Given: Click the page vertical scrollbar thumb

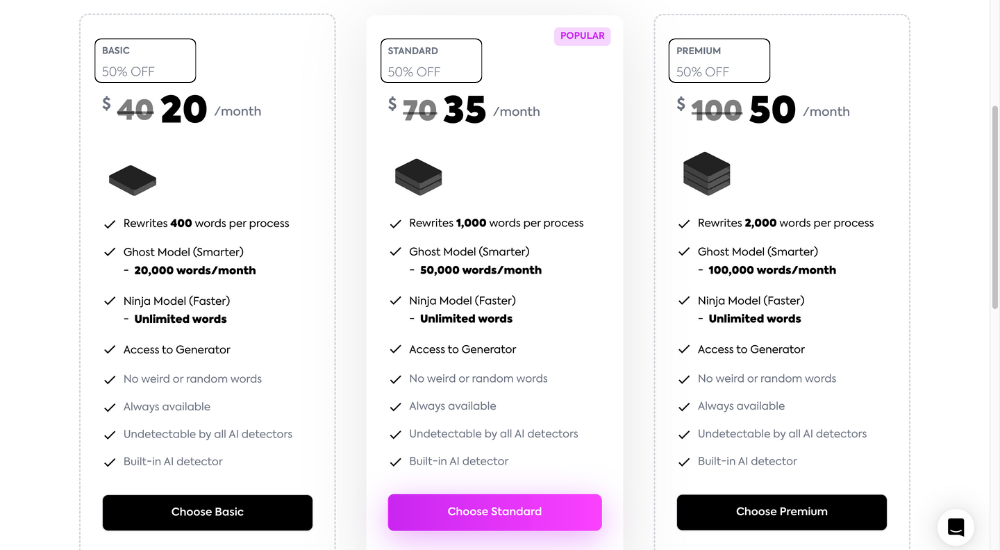Looking at the screenshot, I should click(994, 207).
